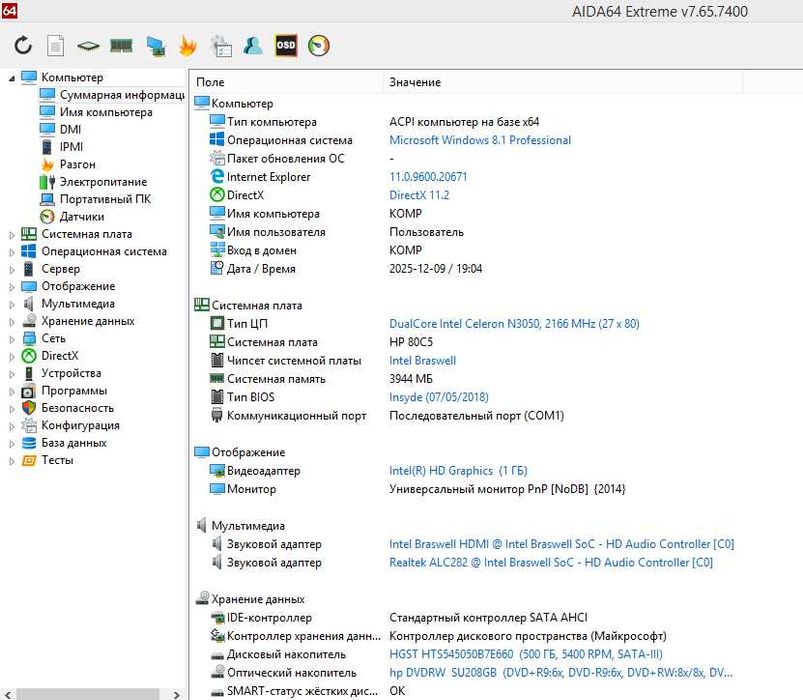
Task: Open the OSD panel icon
Action: click(x=286, y=46)
